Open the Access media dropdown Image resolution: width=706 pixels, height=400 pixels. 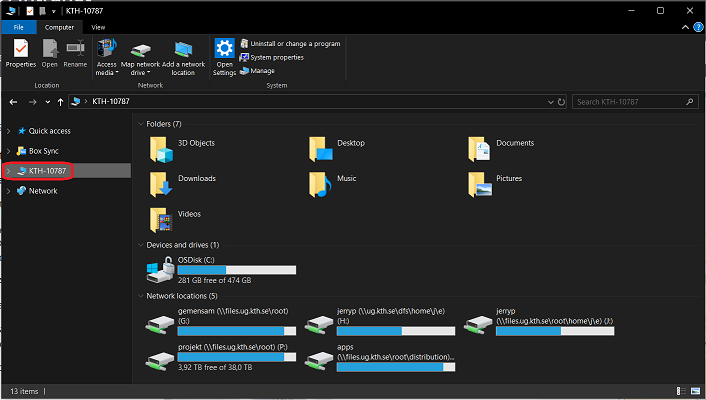(107, 72)
